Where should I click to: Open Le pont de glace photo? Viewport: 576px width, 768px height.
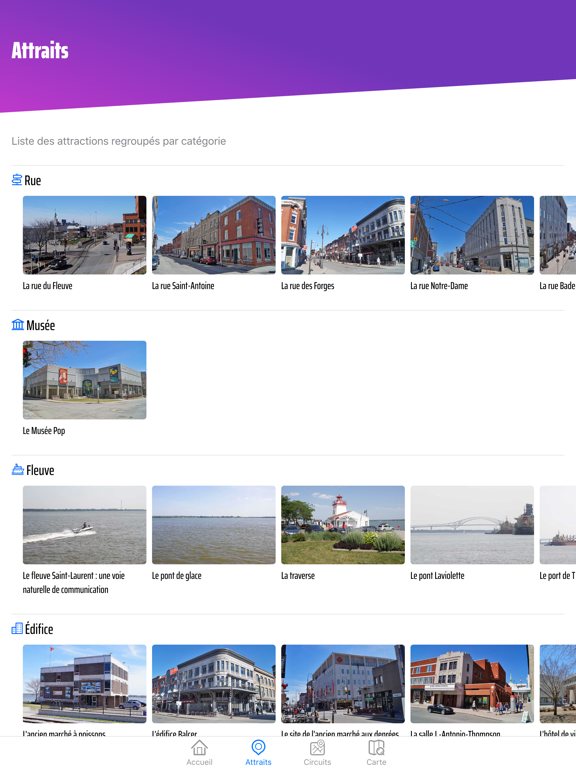[214, 525]
